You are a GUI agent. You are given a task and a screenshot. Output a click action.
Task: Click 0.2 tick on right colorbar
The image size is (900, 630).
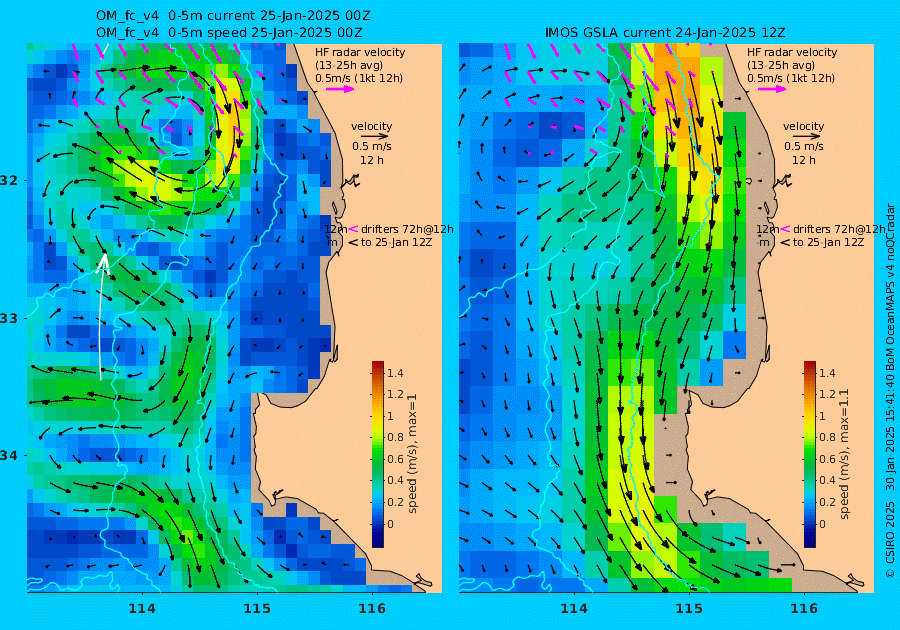pos(827,502)
